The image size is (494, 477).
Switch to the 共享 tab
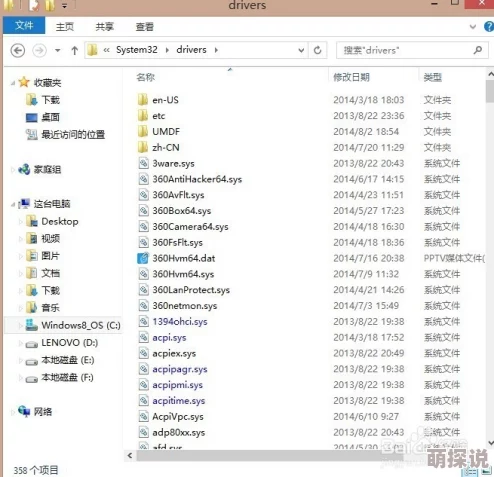[x=105, y=27]
